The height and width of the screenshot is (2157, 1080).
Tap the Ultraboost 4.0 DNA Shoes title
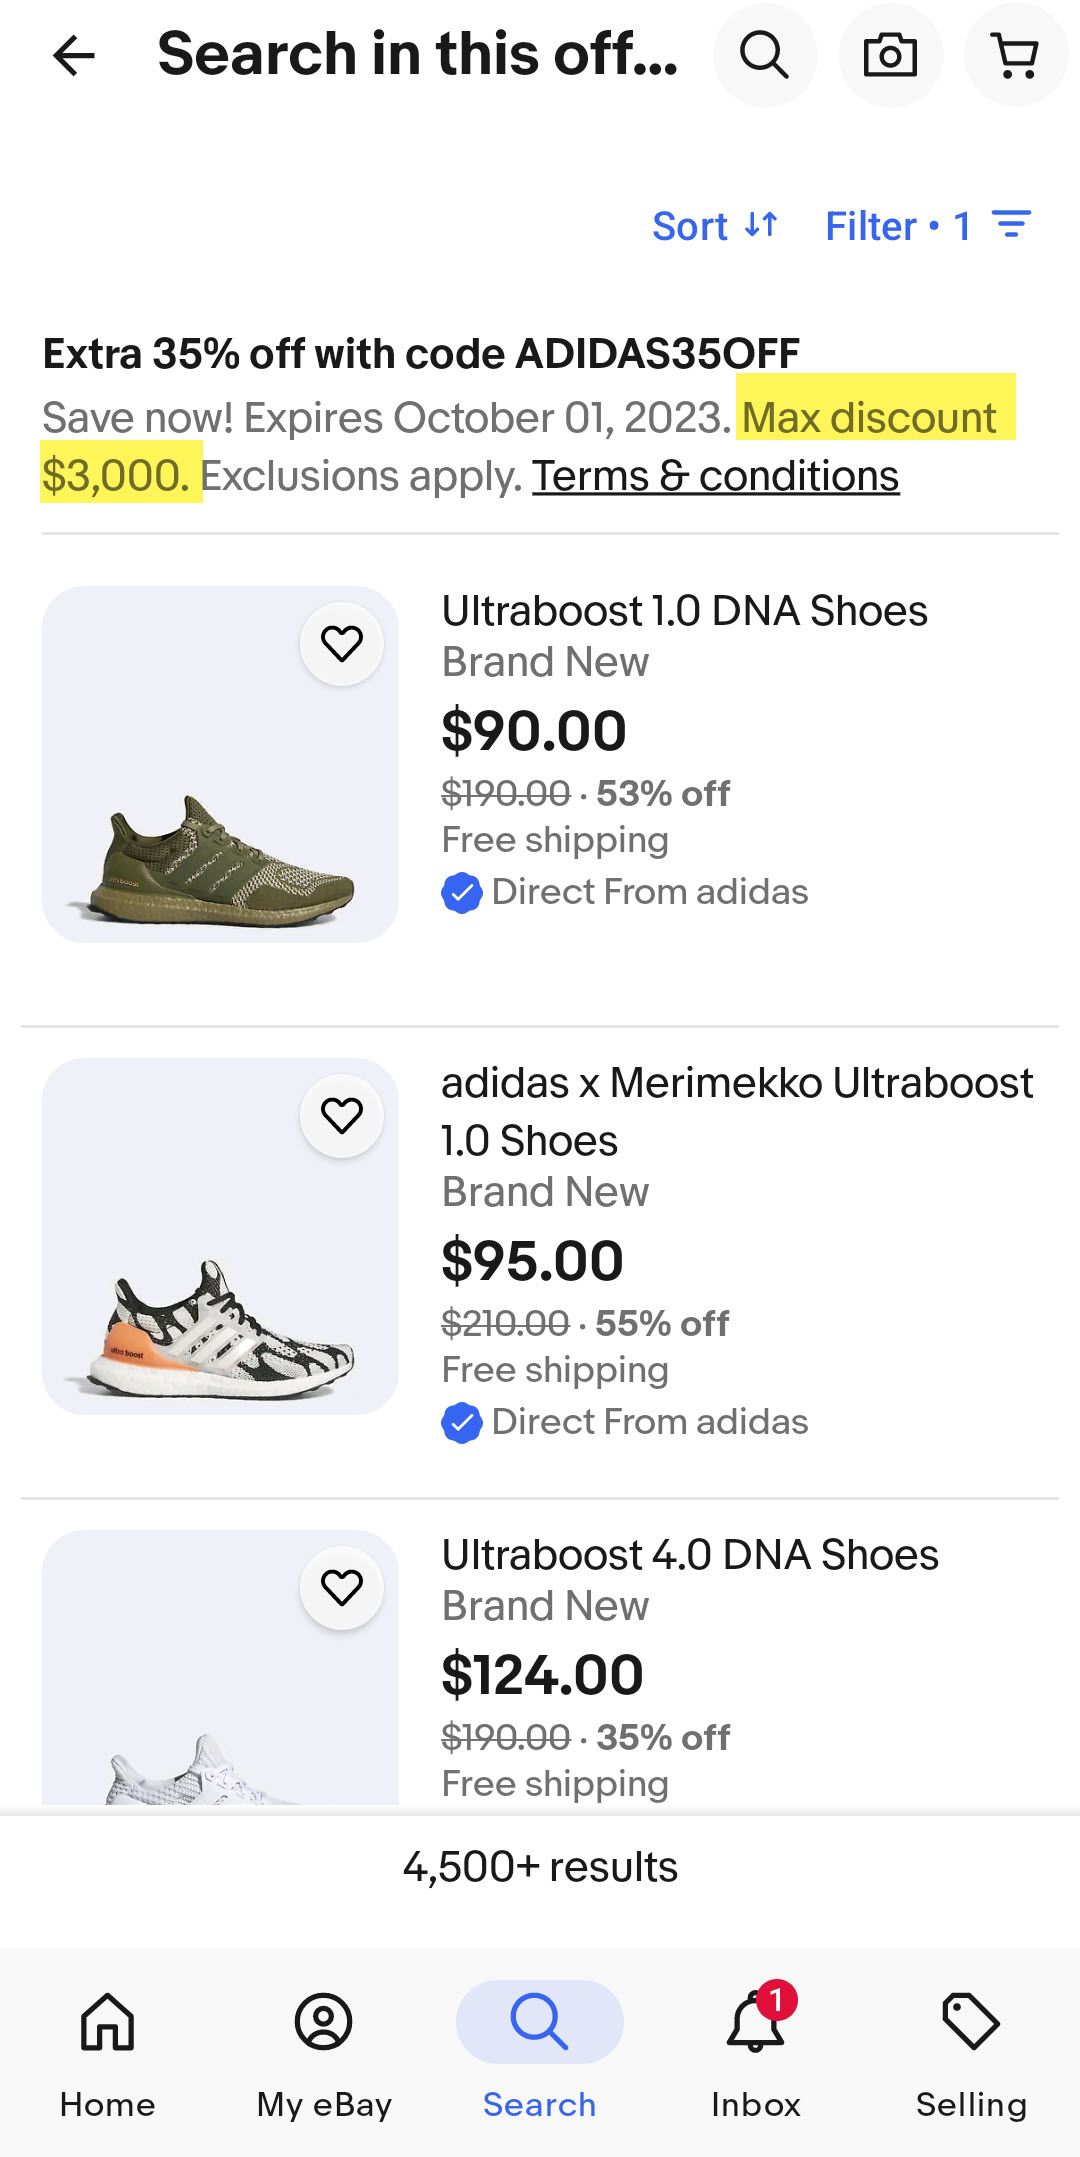tap(690, 1555)
